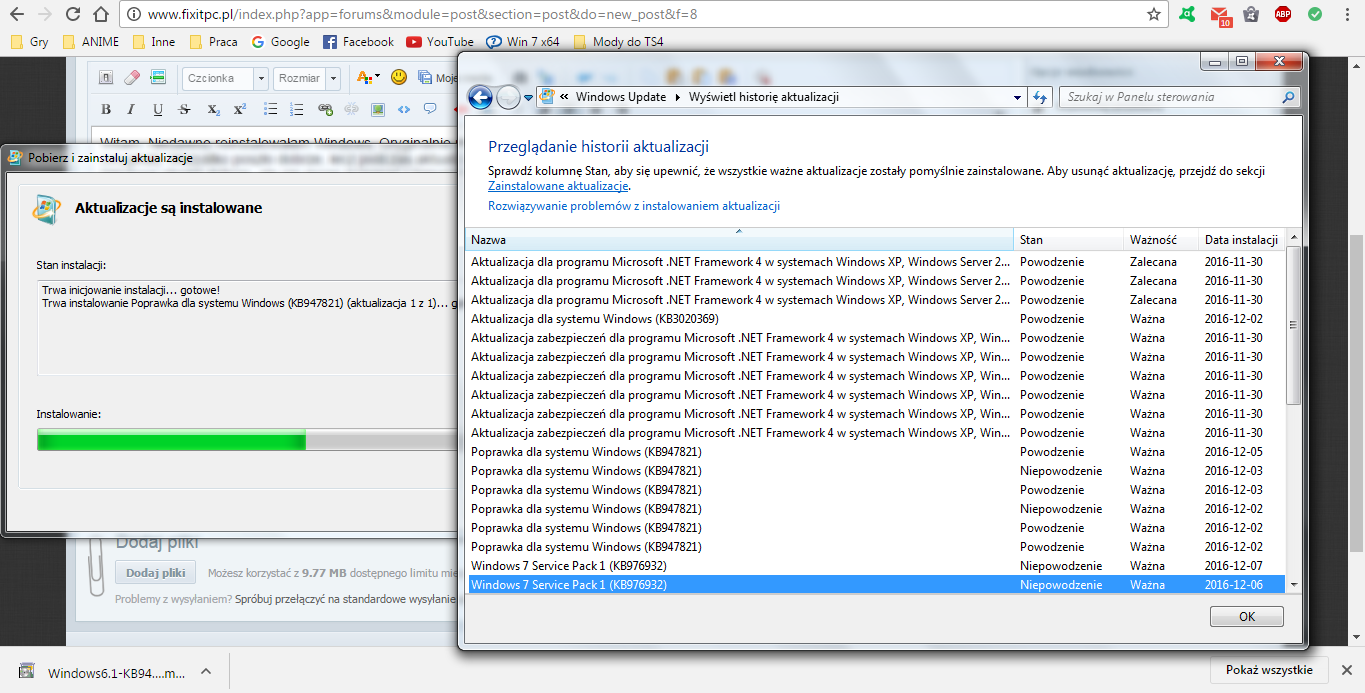Viewport: 1365px width, 693px height.
Task: Open the Praca bookmarks folder
Action: click(213, 42)
